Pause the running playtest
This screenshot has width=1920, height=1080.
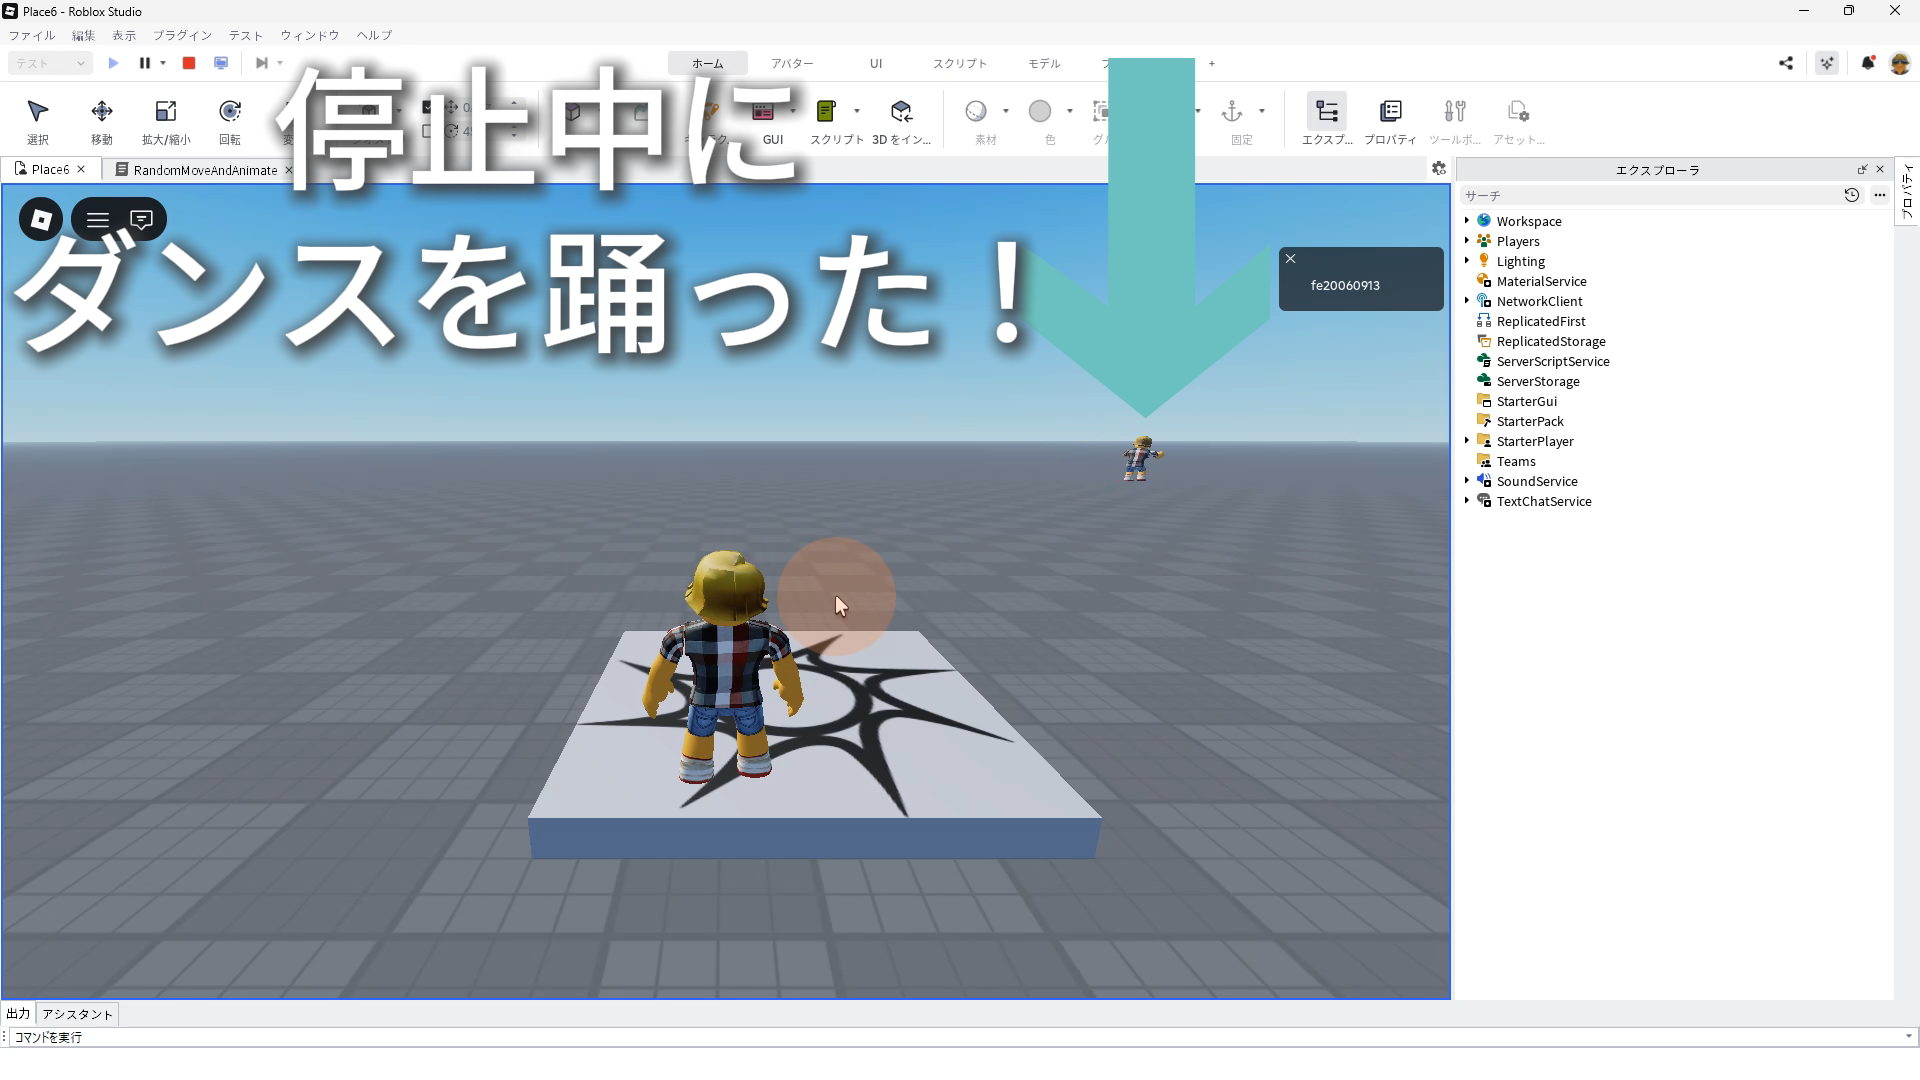pos(144,63)
